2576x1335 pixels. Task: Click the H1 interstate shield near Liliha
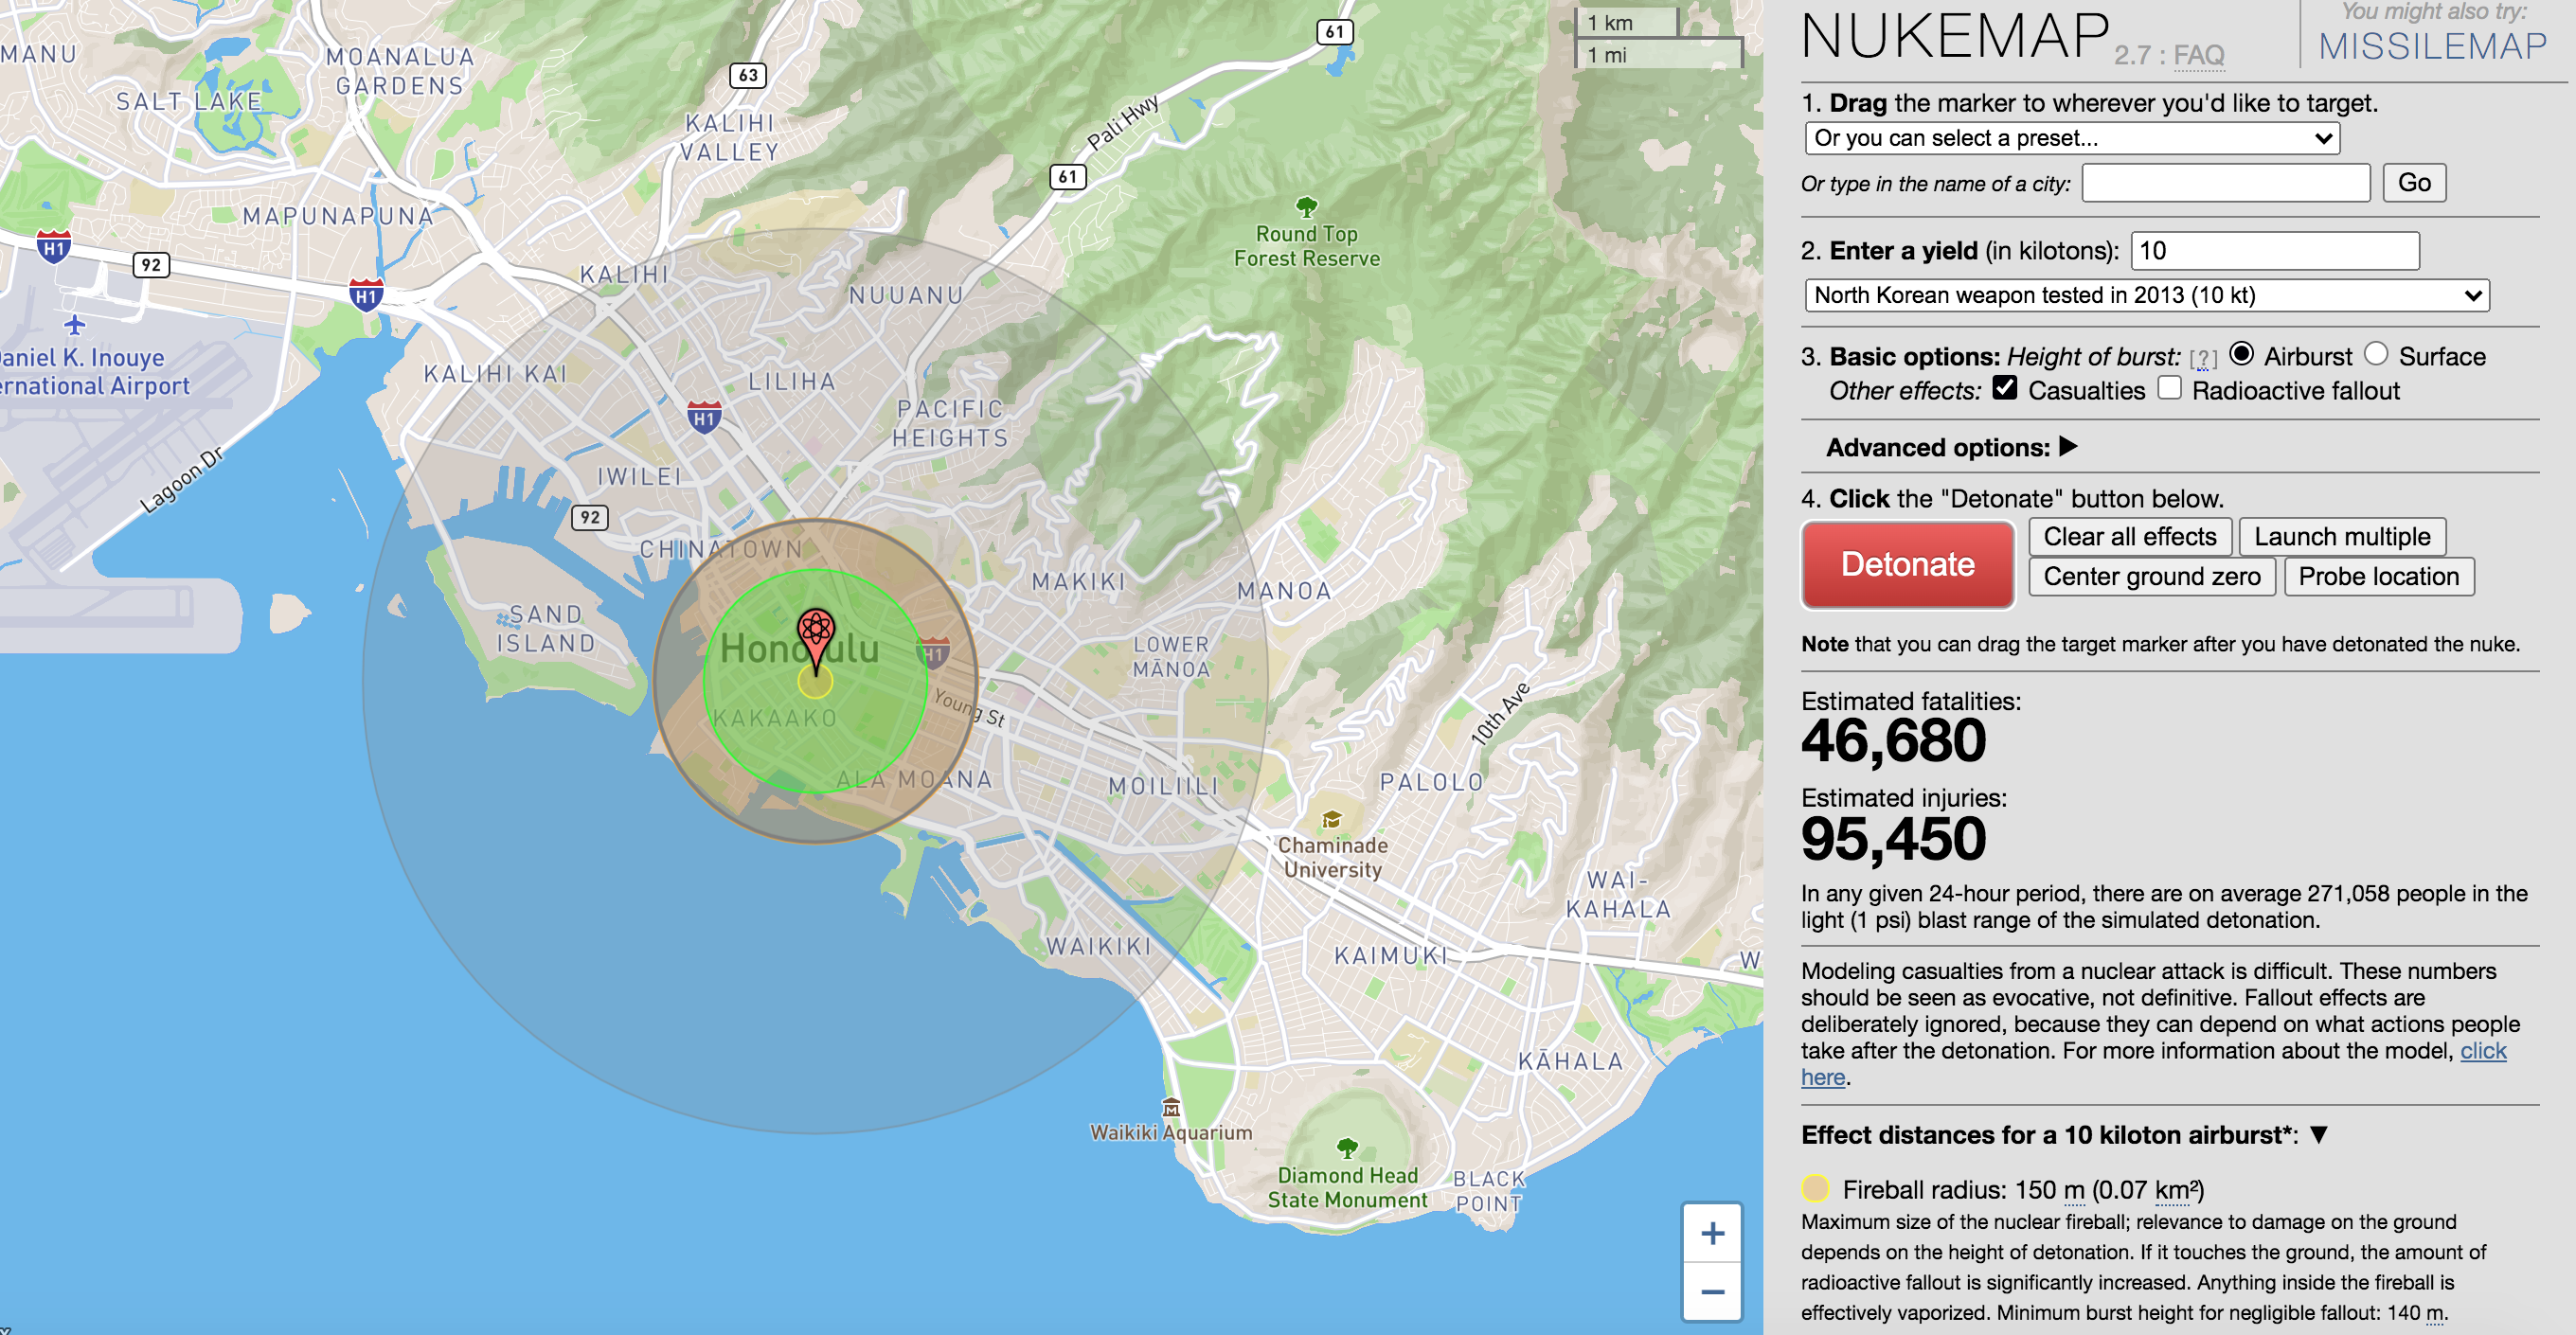pyautogui.click(x=704, y=418)
